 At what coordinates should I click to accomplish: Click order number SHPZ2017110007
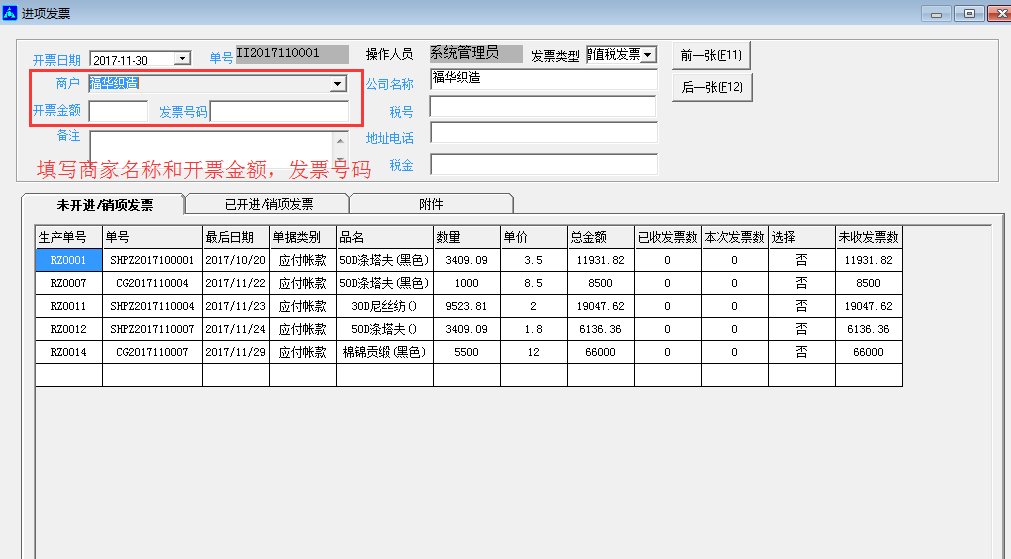152,329
